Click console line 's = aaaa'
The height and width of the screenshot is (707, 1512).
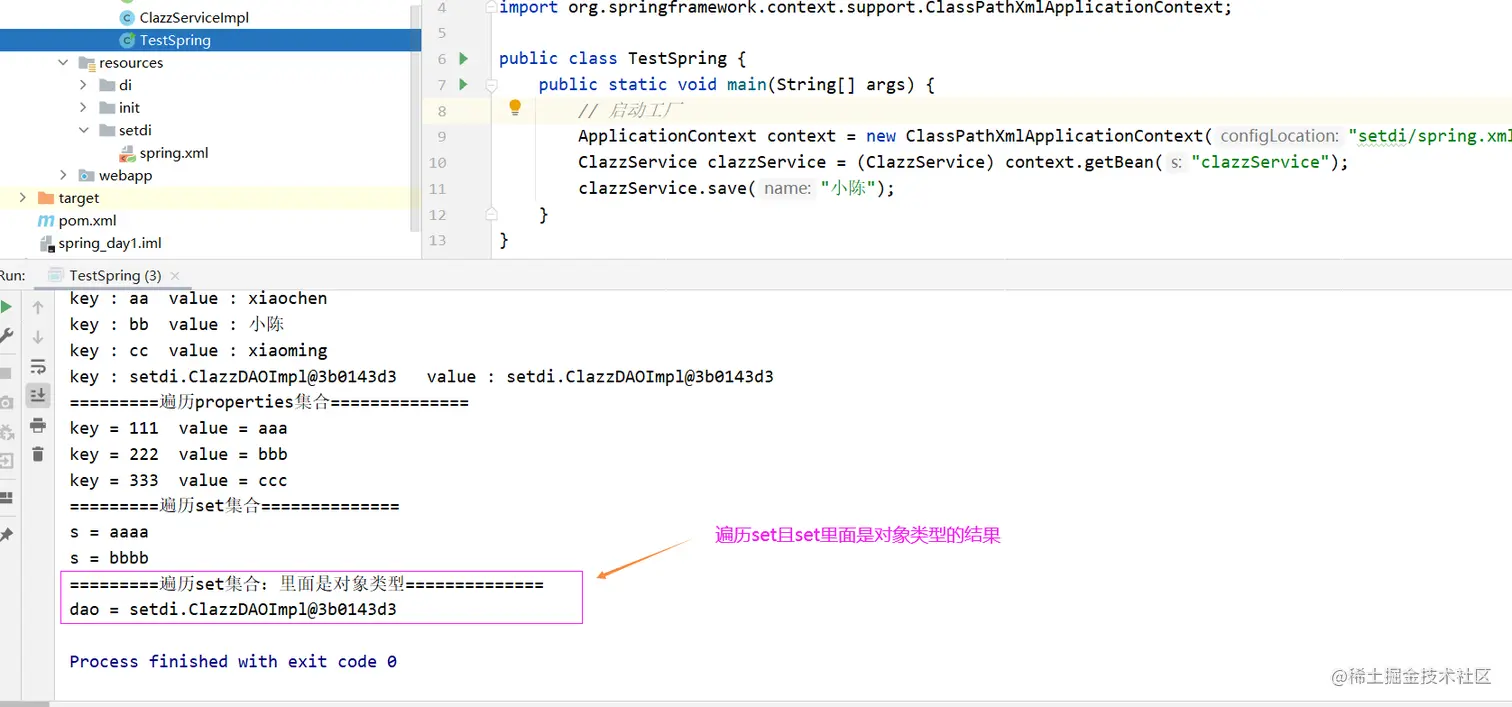click(109, 532)
